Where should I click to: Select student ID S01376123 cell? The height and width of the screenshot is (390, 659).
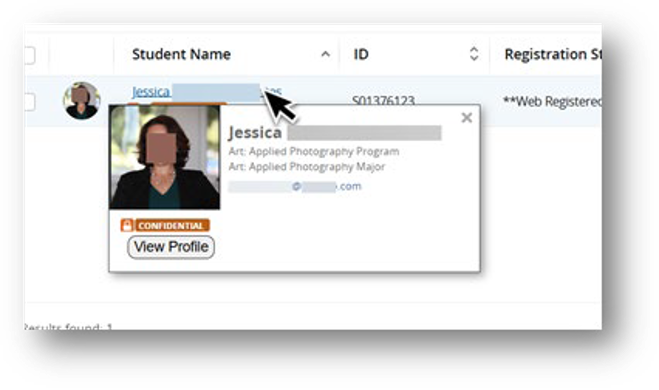383,101
